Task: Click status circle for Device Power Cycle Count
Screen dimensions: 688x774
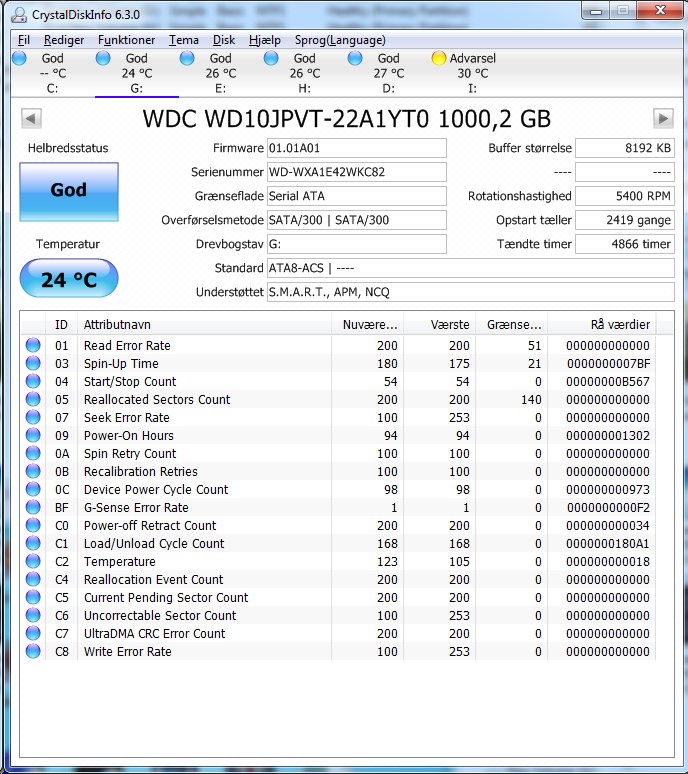Action: 33,489
